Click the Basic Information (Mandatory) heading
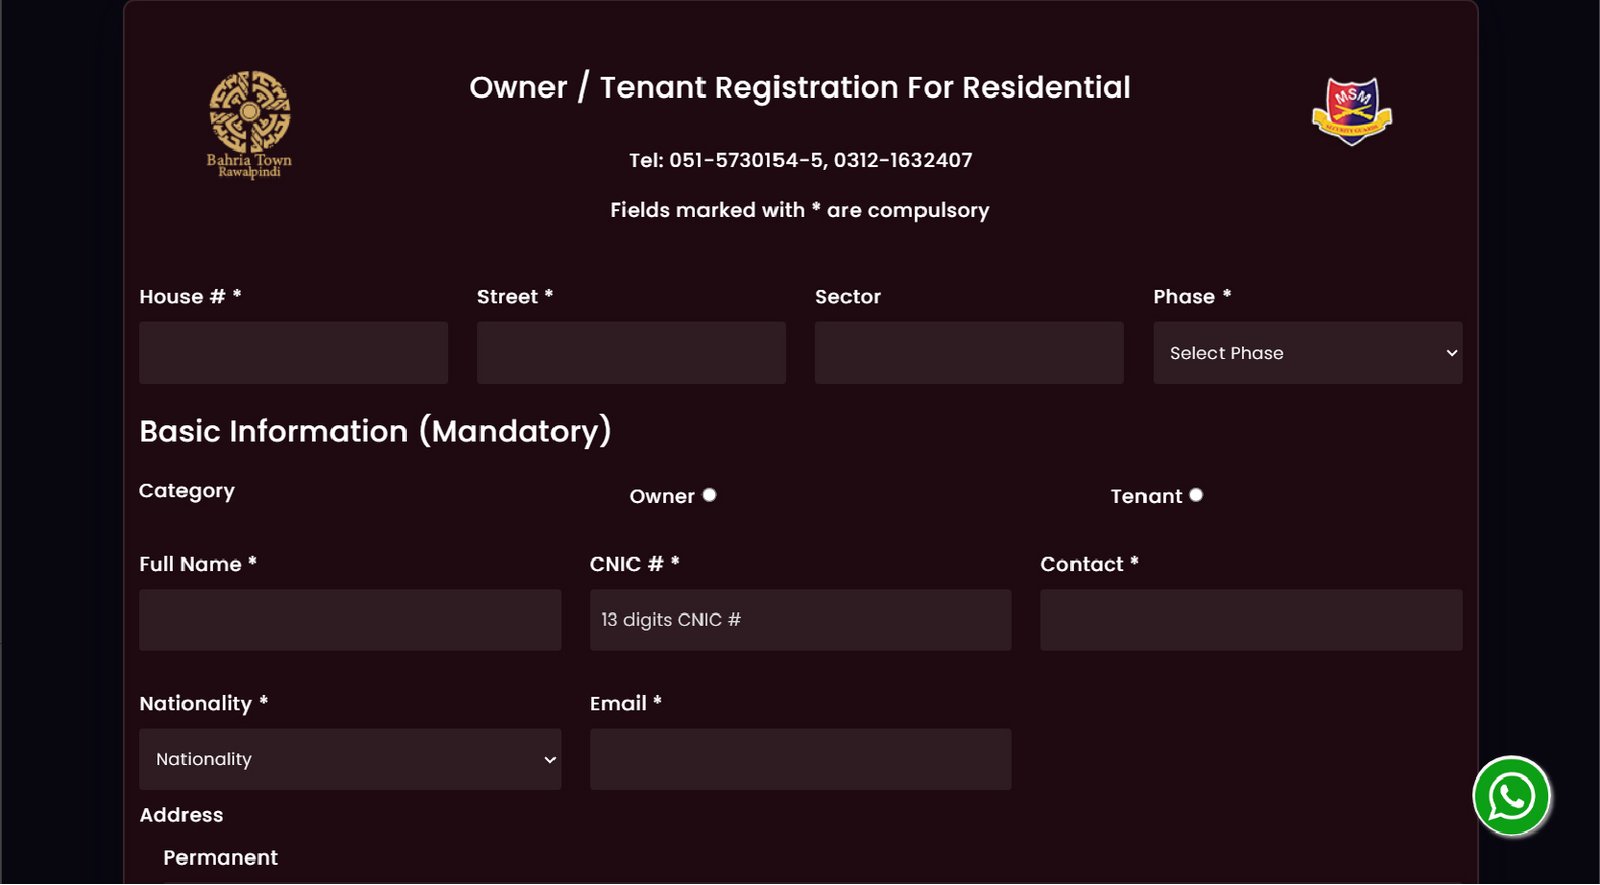Image resolution: width=1600 pixels, height=885 pixels. coord(375,431)
